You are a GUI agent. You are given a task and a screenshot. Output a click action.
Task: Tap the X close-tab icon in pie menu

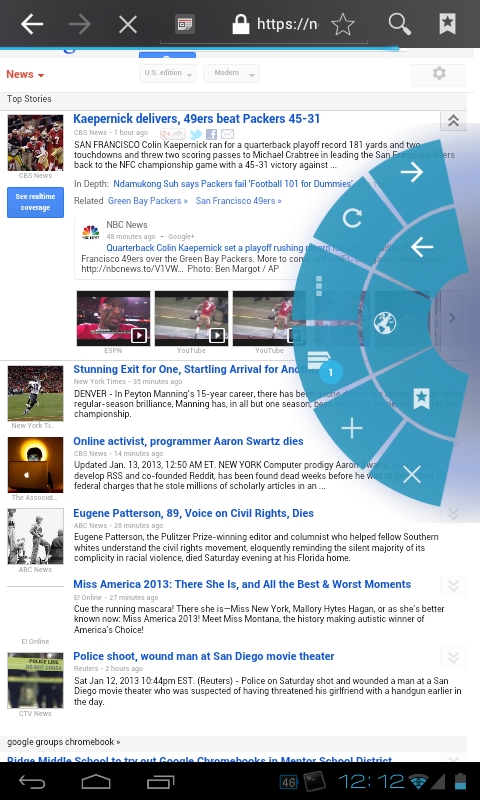412,475
